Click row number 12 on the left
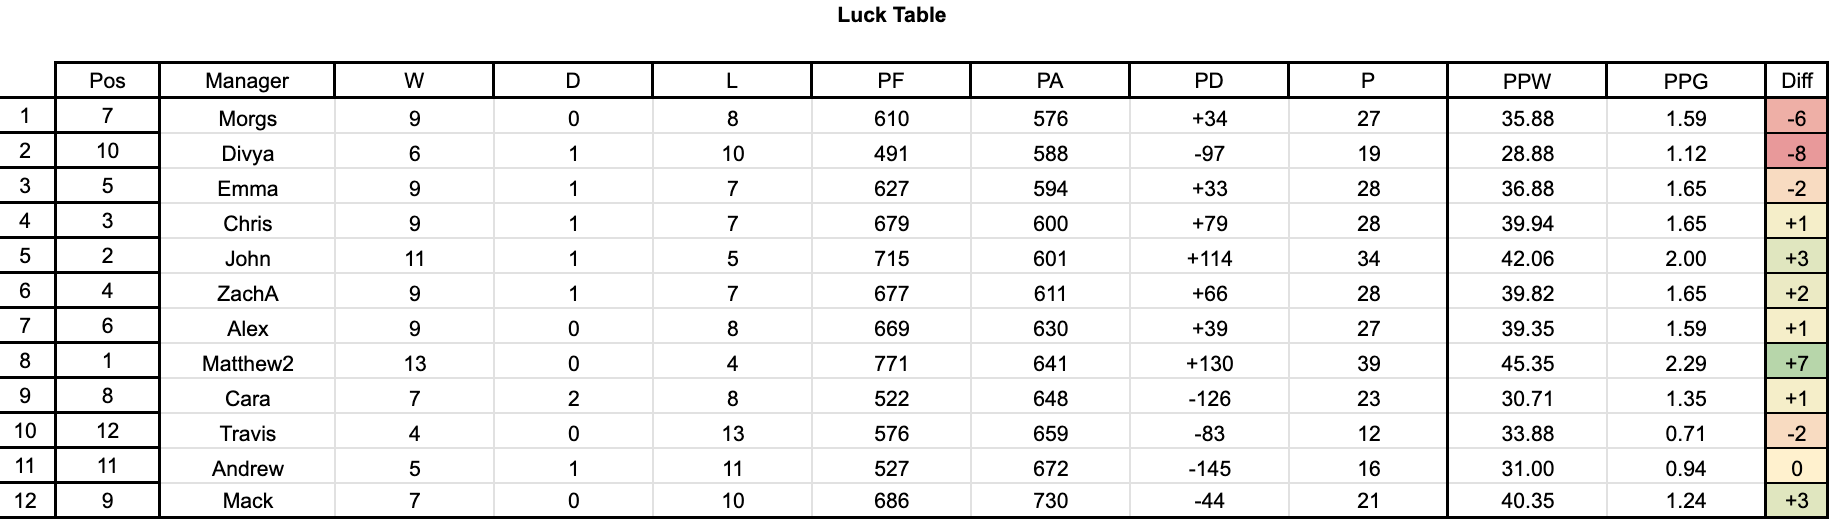Image resolution: width=1842 pixels, height=528 pixels. [25, 501]
